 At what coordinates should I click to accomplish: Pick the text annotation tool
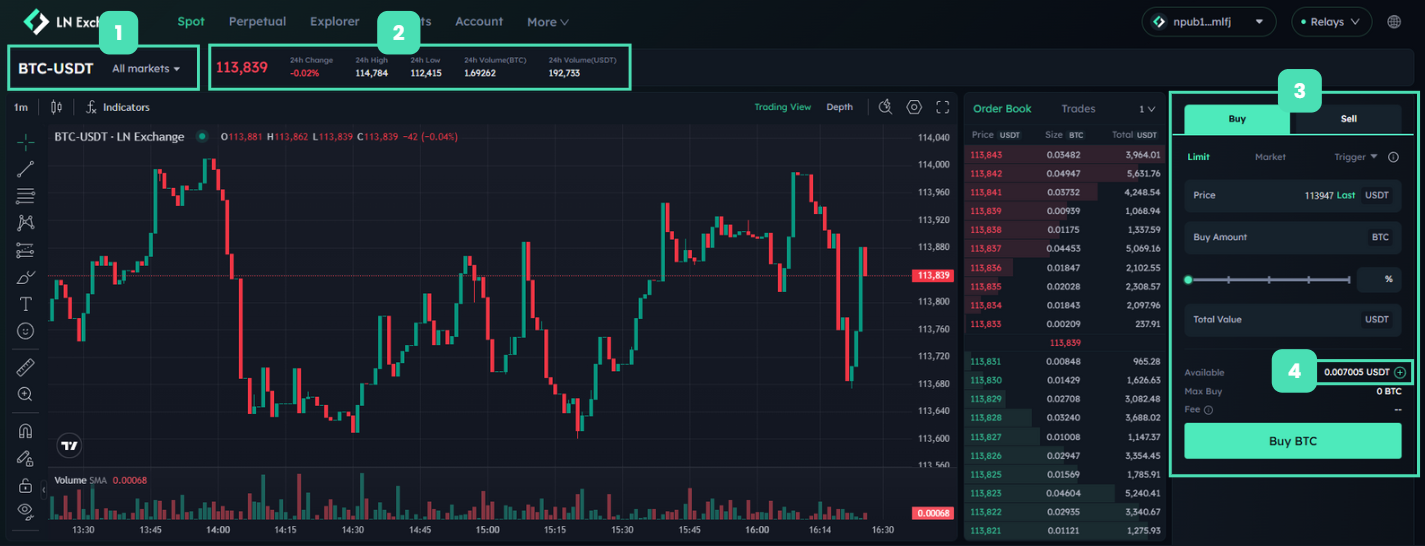pos(26,304)
